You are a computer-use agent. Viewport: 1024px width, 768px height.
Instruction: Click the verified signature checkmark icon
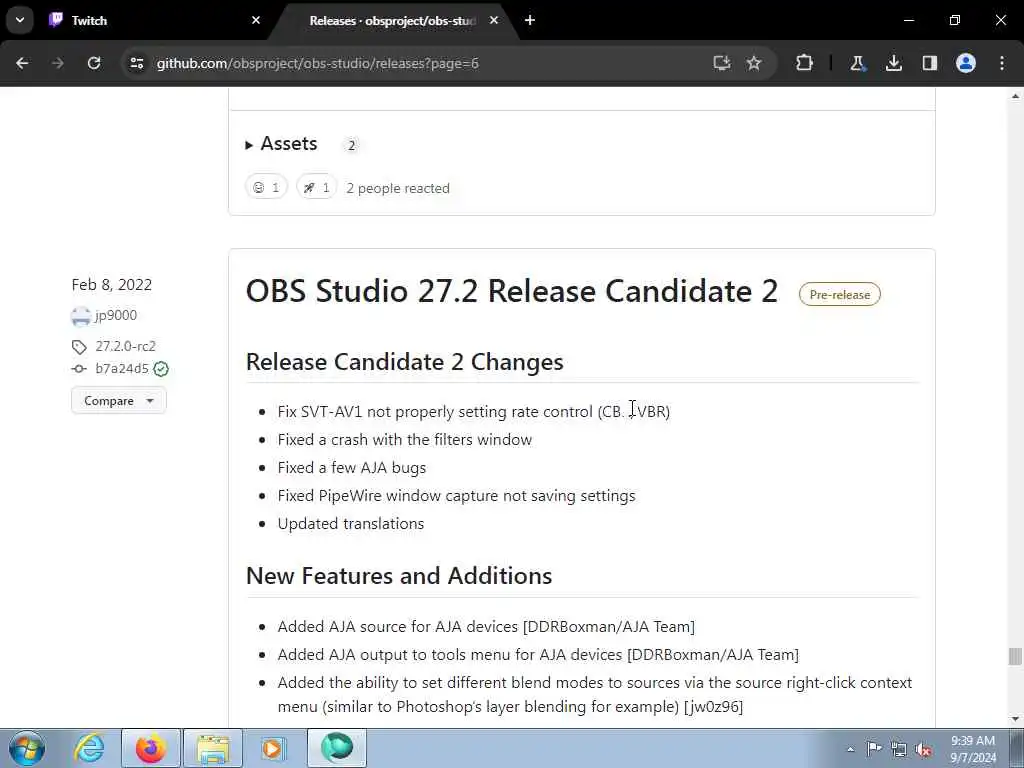pyautogui.click(x=161, y=369)
